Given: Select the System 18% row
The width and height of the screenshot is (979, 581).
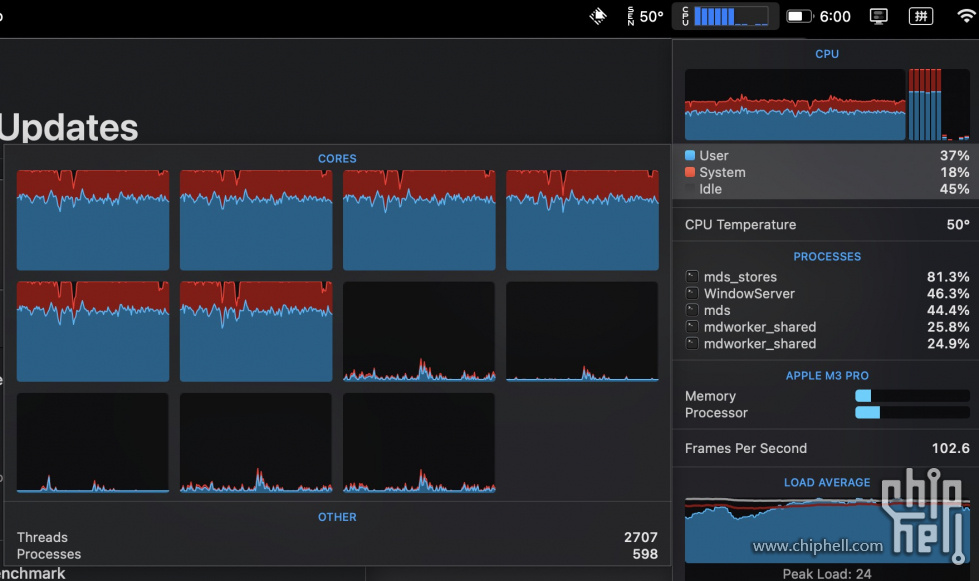Looking at the screenshot, I should coord(827,172).
